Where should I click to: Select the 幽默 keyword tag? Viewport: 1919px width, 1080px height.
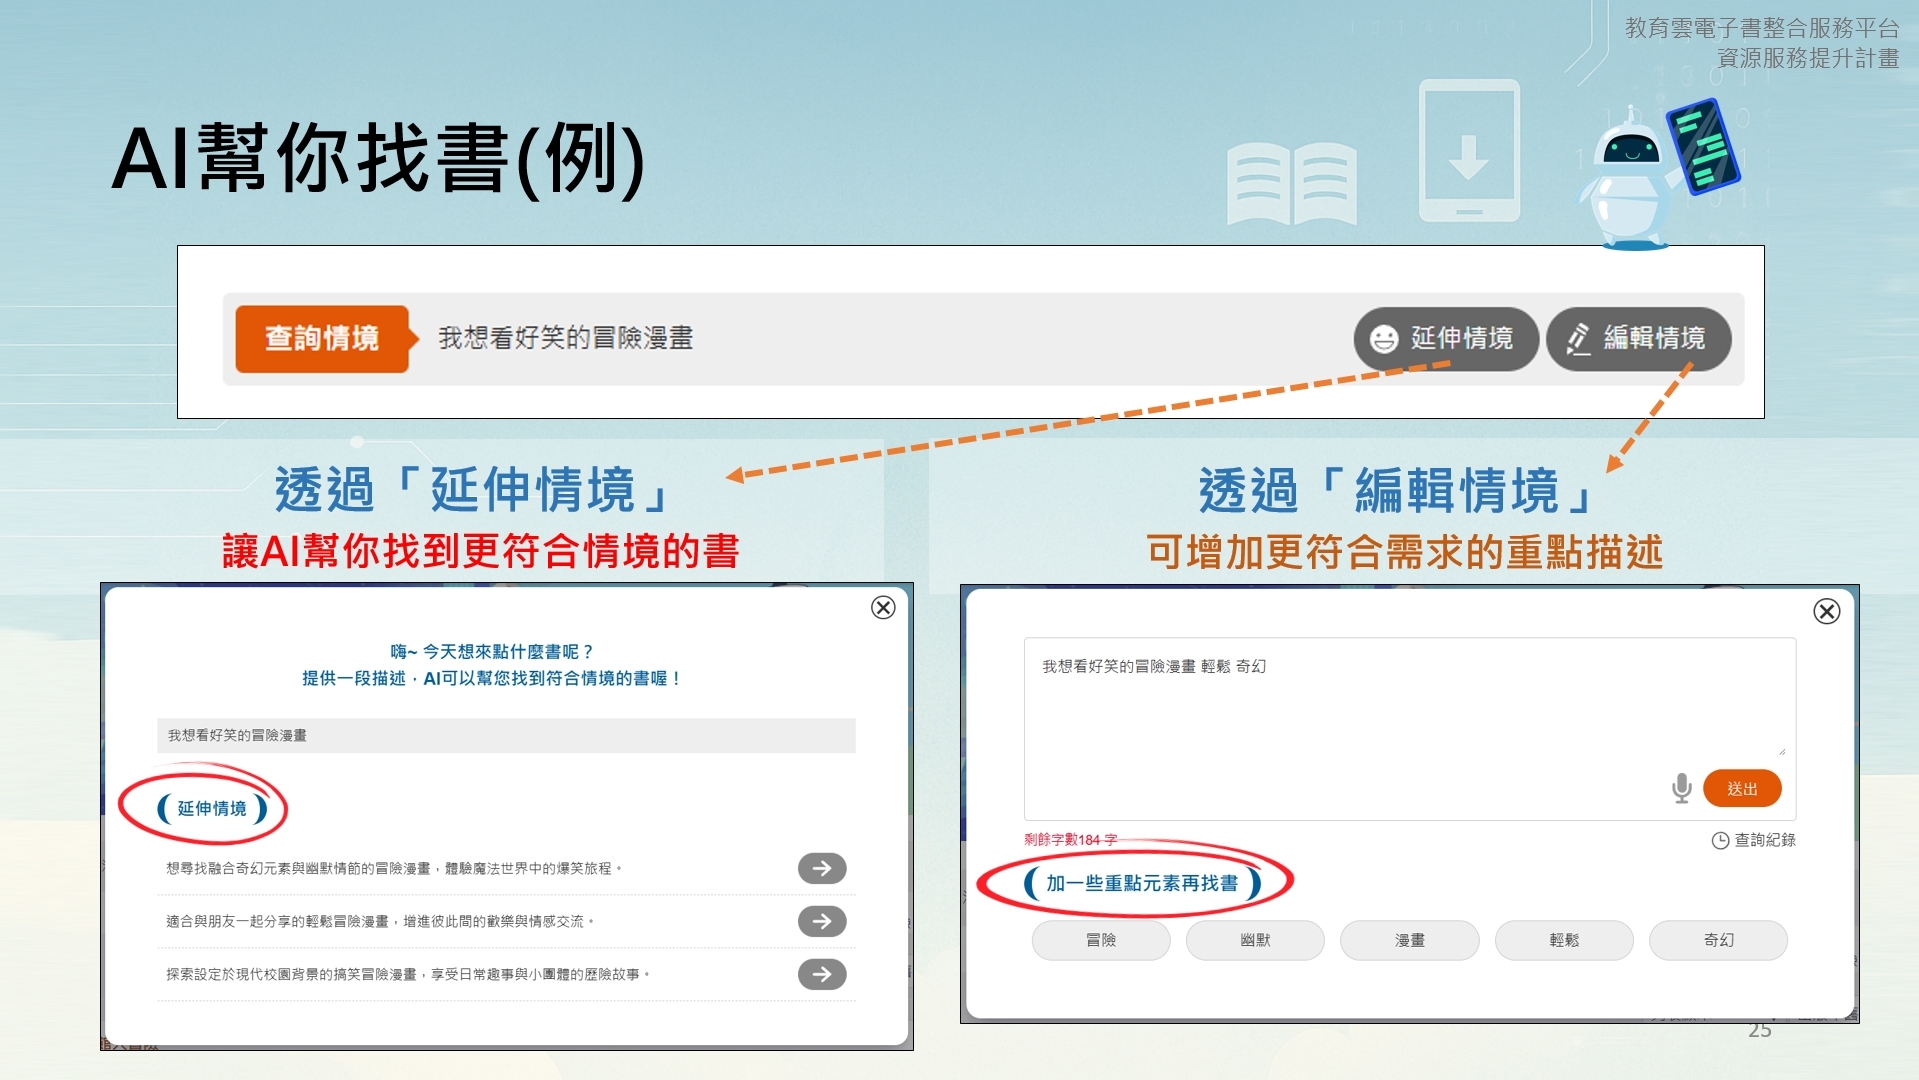click(1254, 940)
